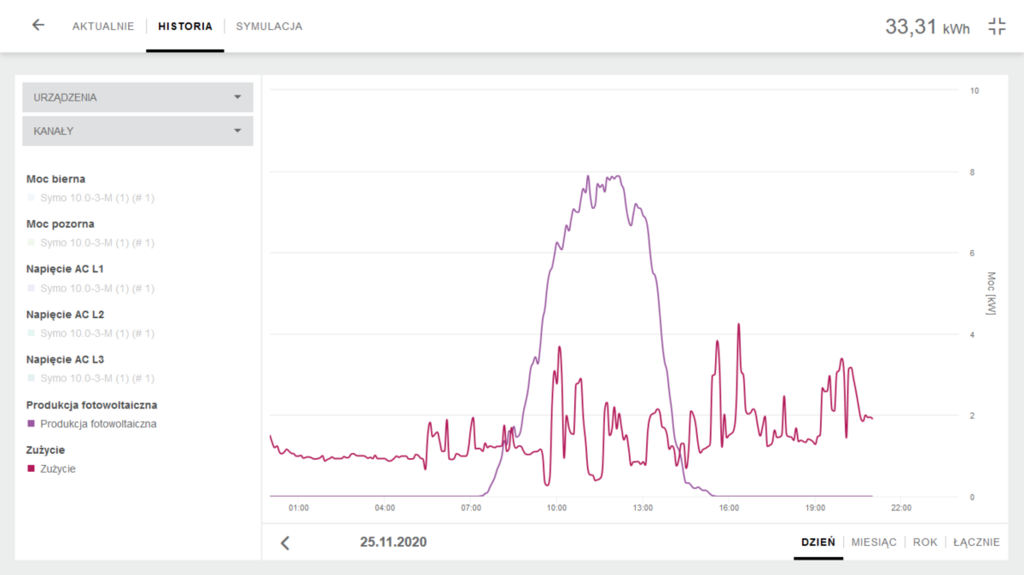Open the Symulacja tab
The image size is (1024, 575).
coord(269,27)
